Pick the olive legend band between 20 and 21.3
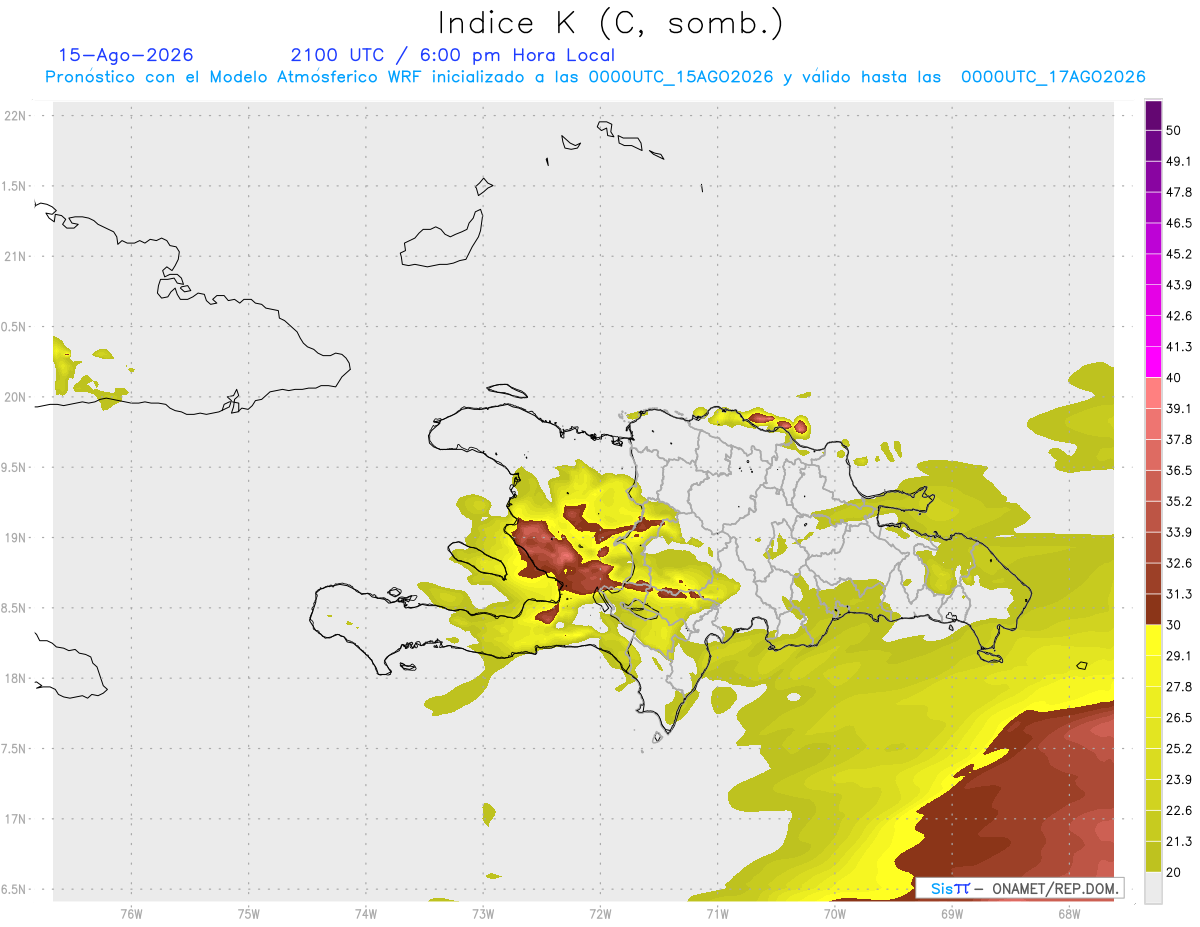 tap(1153, 857)
